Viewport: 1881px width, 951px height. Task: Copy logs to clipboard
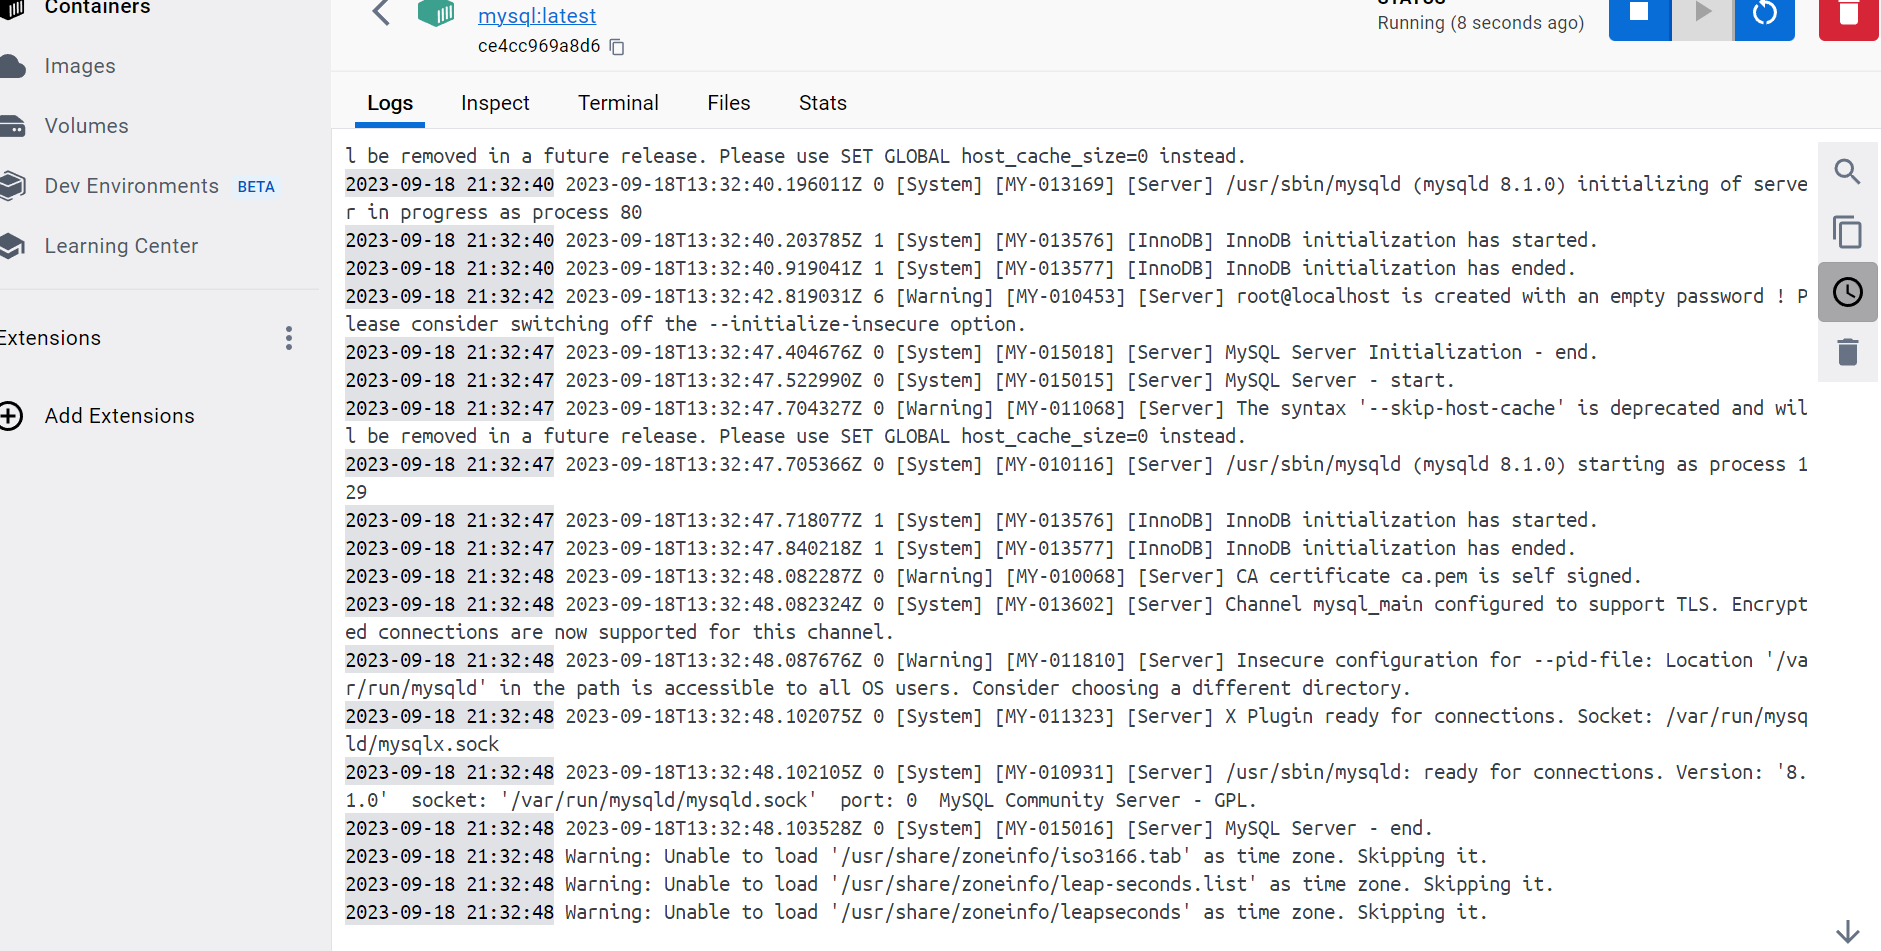[x=1847, y=232]
